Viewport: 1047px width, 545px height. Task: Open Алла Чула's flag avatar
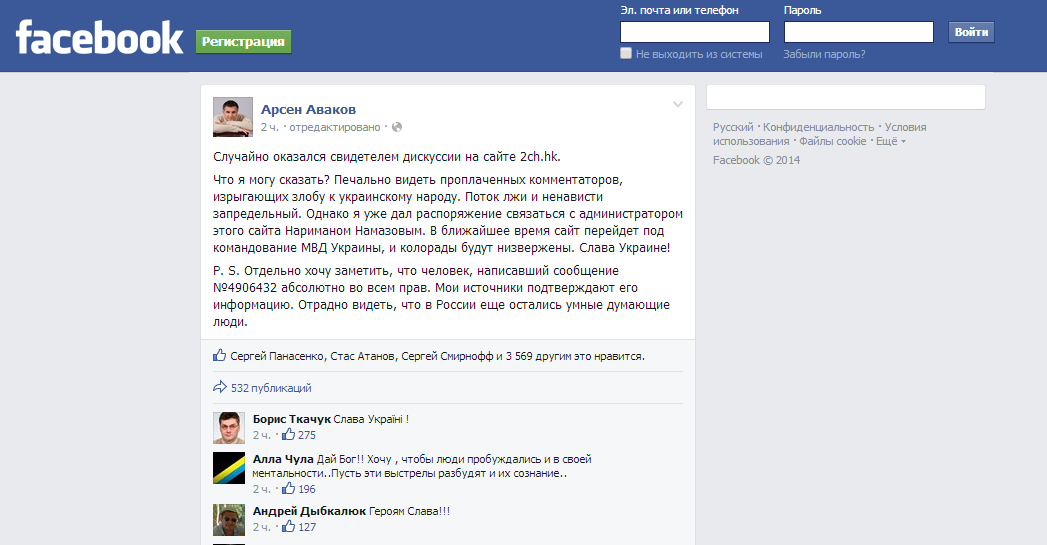pyautogui.click(x=229, y=468)
